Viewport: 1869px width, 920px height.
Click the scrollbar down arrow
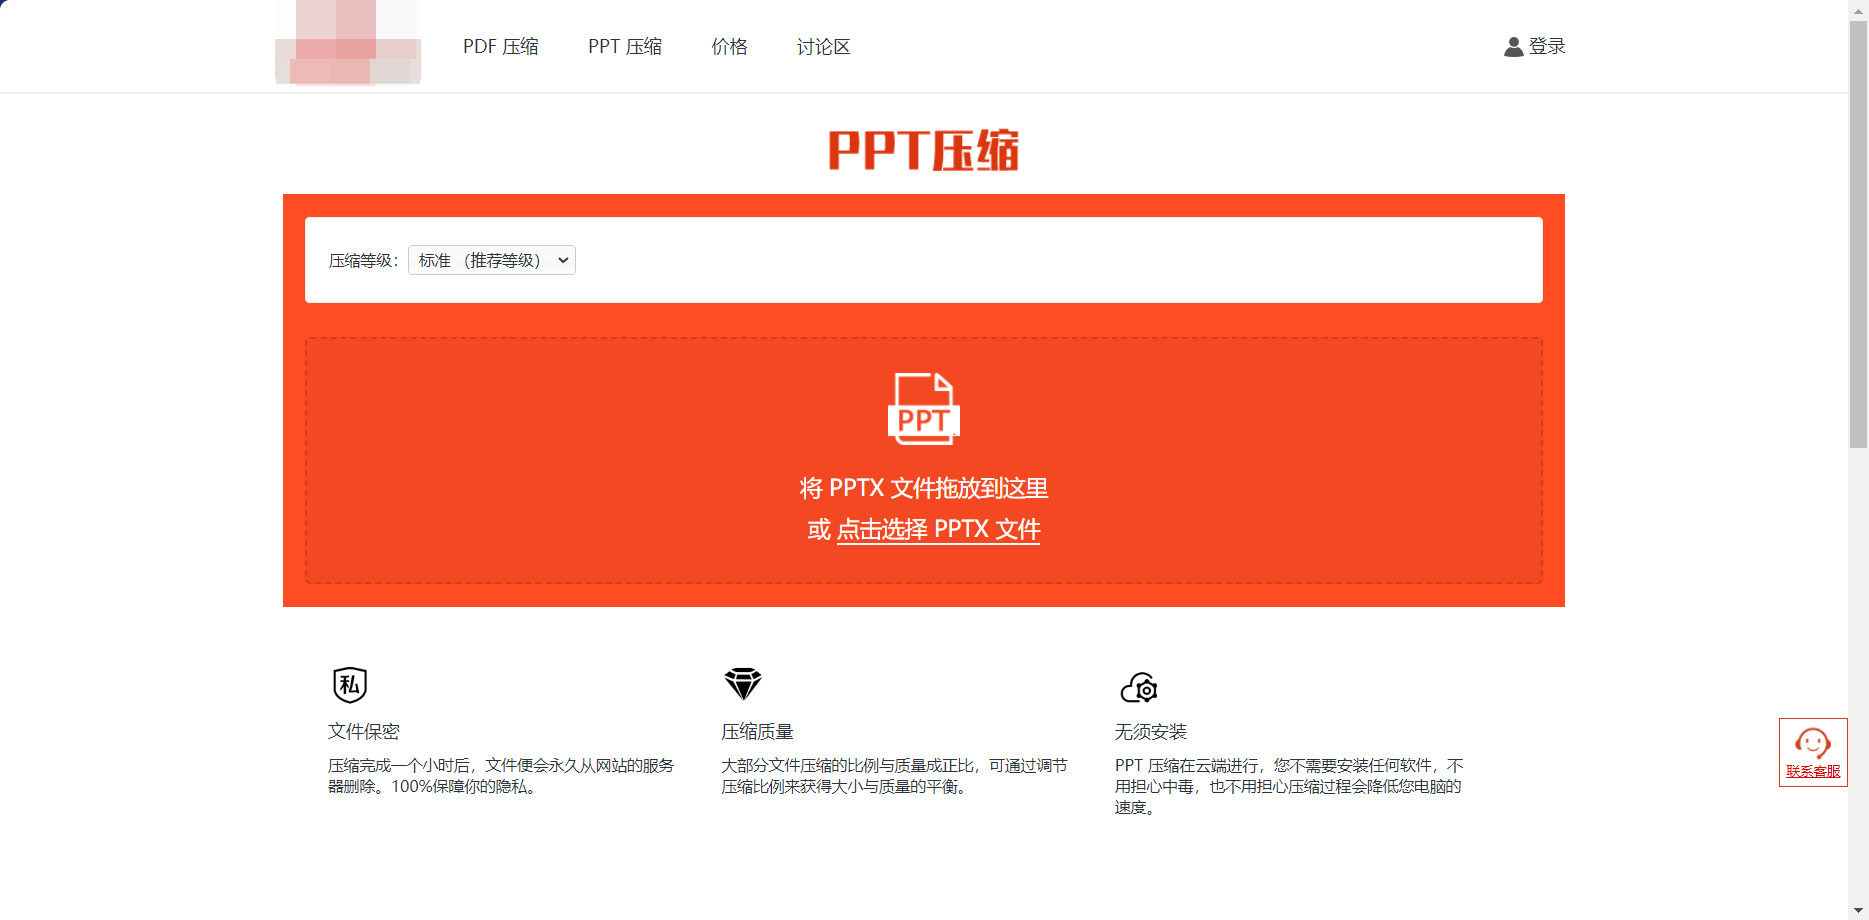[x=1858, y=910]
